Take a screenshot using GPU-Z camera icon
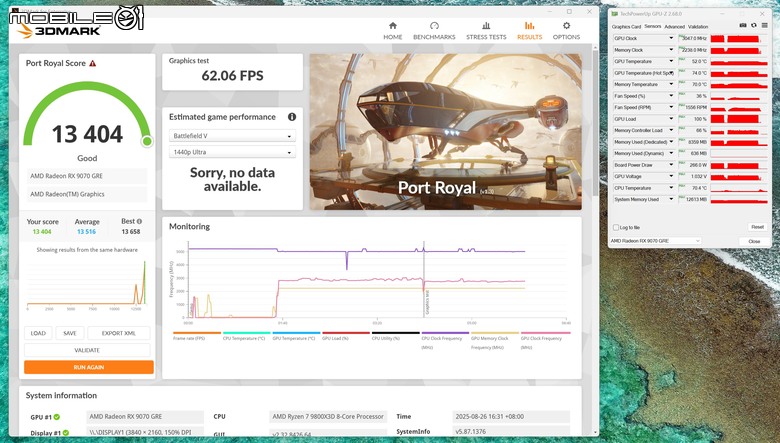The height and width of the screenshot is (443, 780). [743, 25]
